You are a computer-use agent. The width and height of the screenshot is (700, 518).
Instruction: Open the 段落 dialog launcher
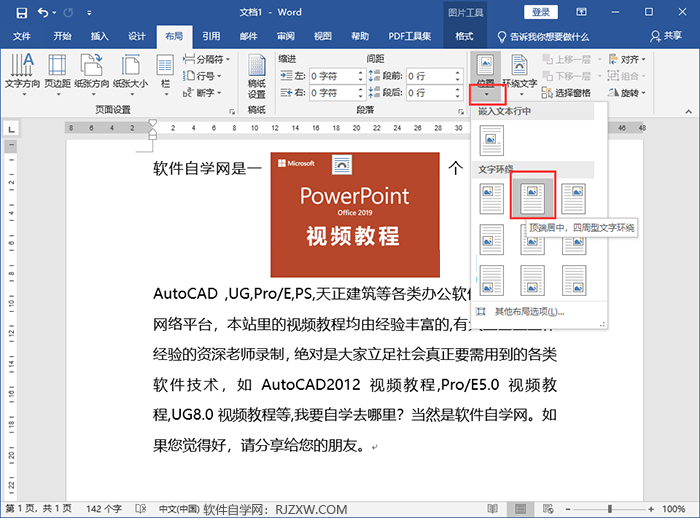(461, 111)
